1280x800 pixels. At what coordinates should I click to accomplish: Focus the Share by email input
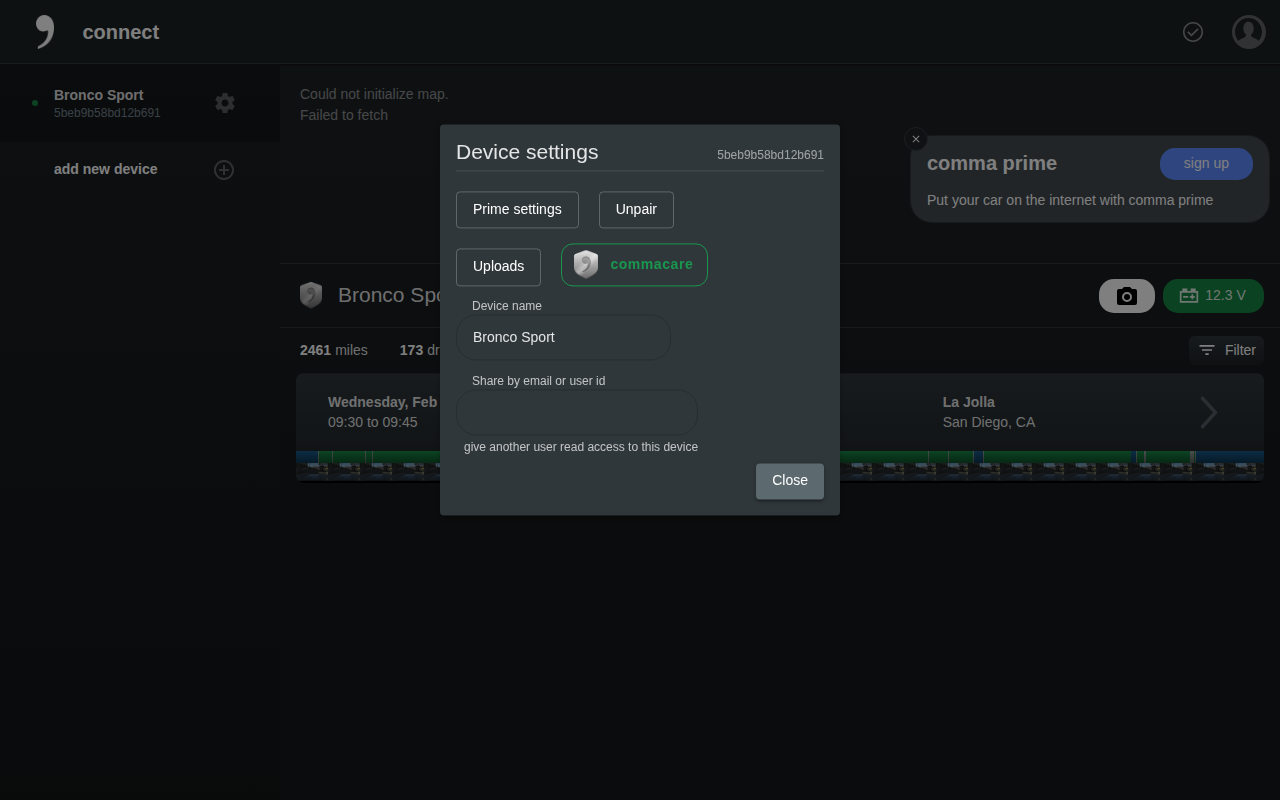pos(577,412)
